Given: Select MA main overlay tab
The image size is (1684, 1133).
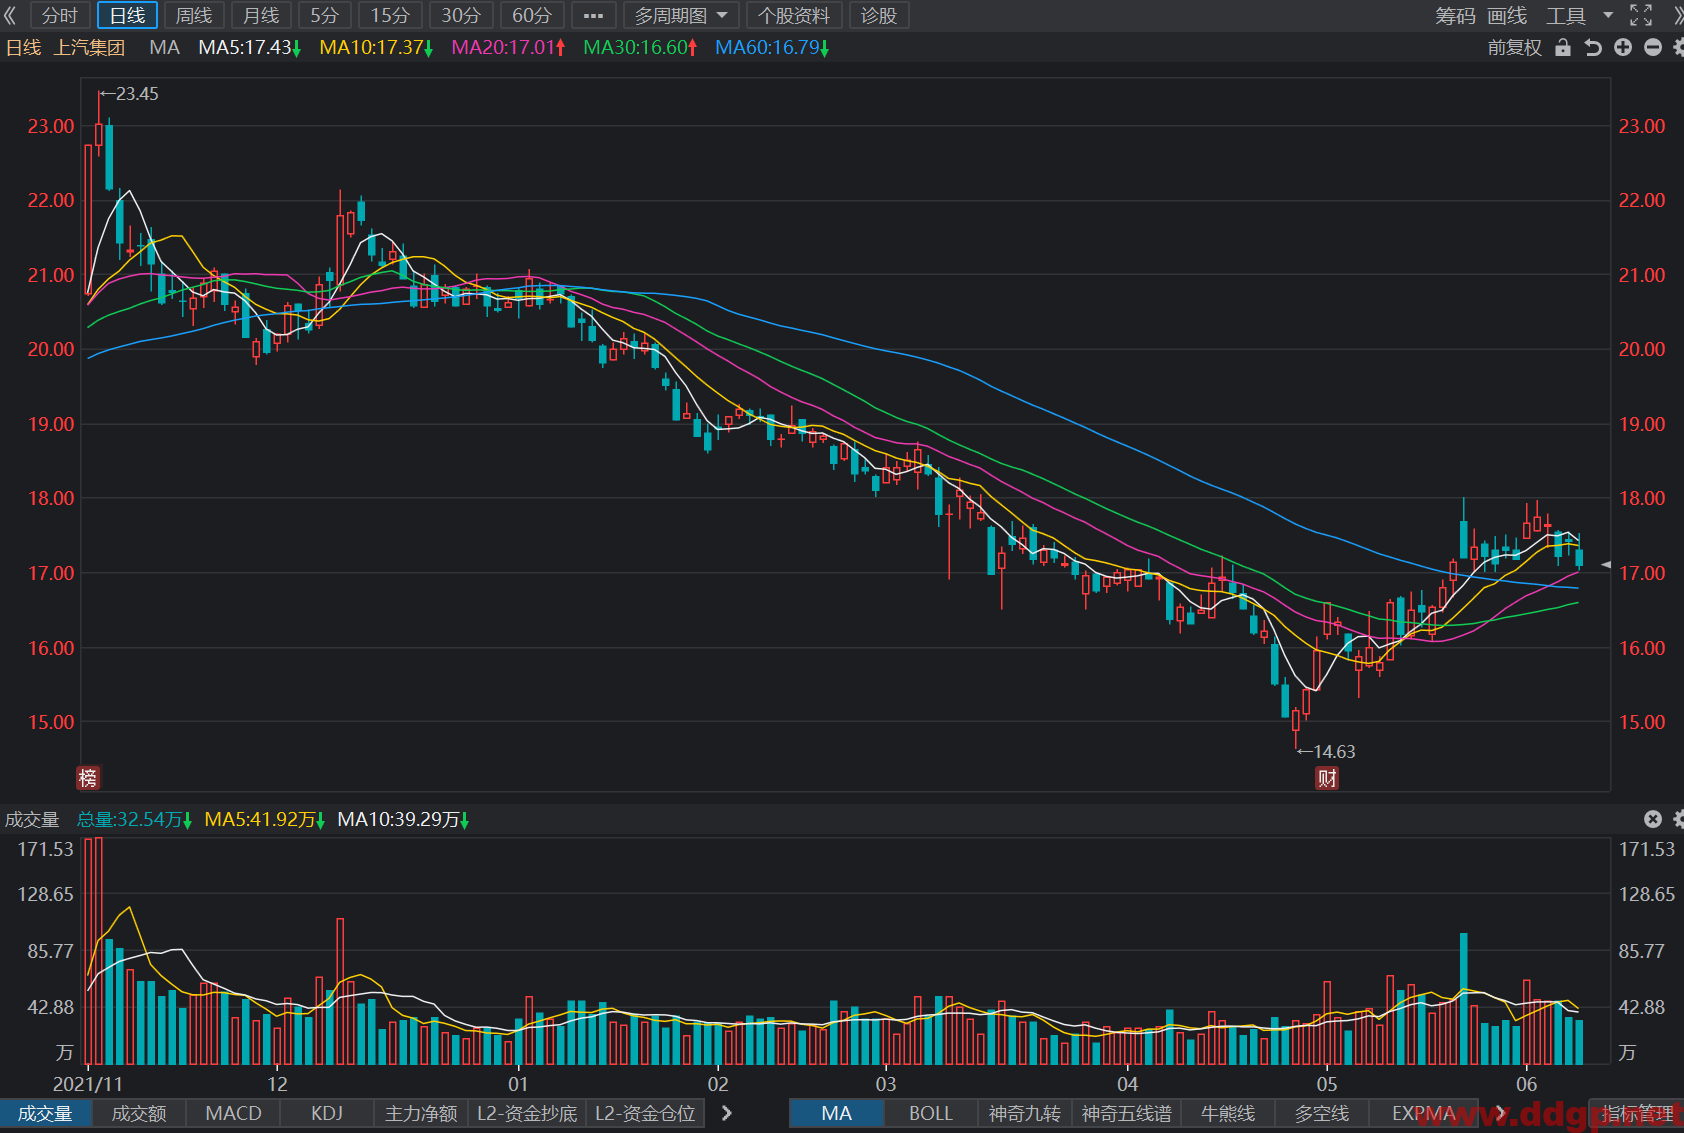Looking at the screenshot, I should point(836,1113).
